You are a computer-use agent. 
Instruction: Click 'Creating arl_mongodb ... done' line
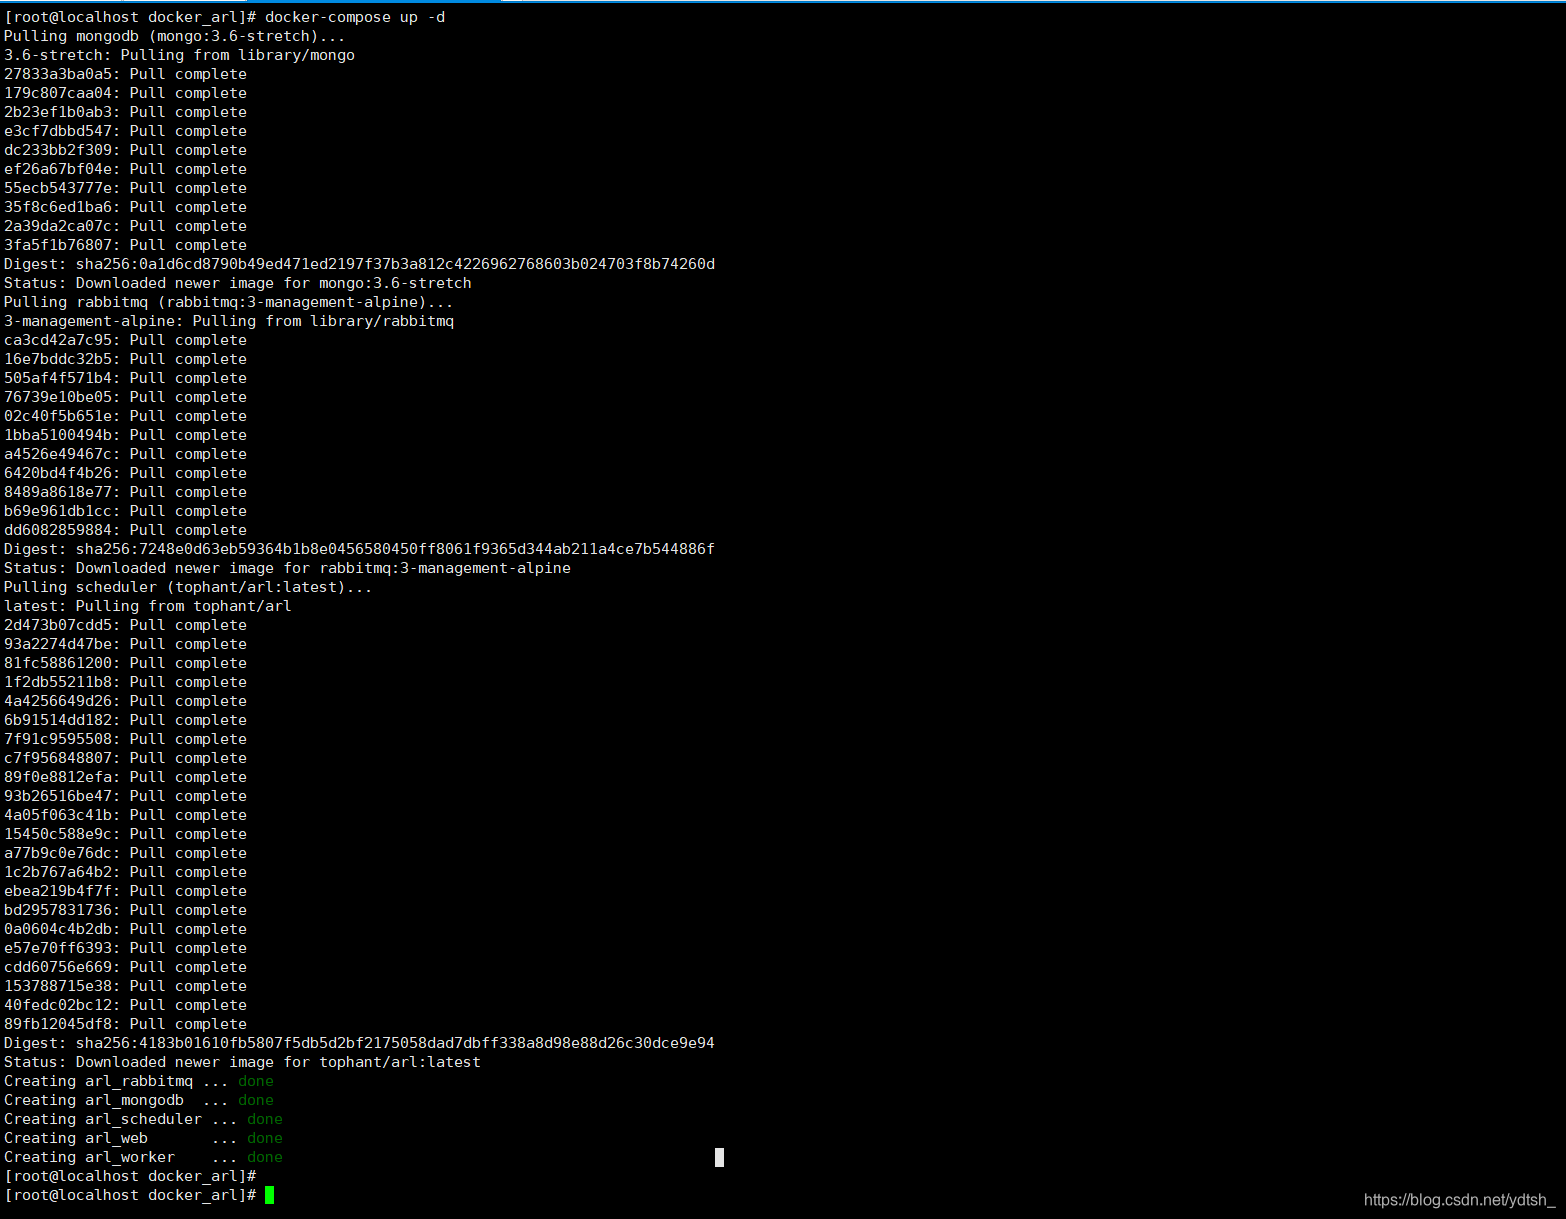(139, 1100)
